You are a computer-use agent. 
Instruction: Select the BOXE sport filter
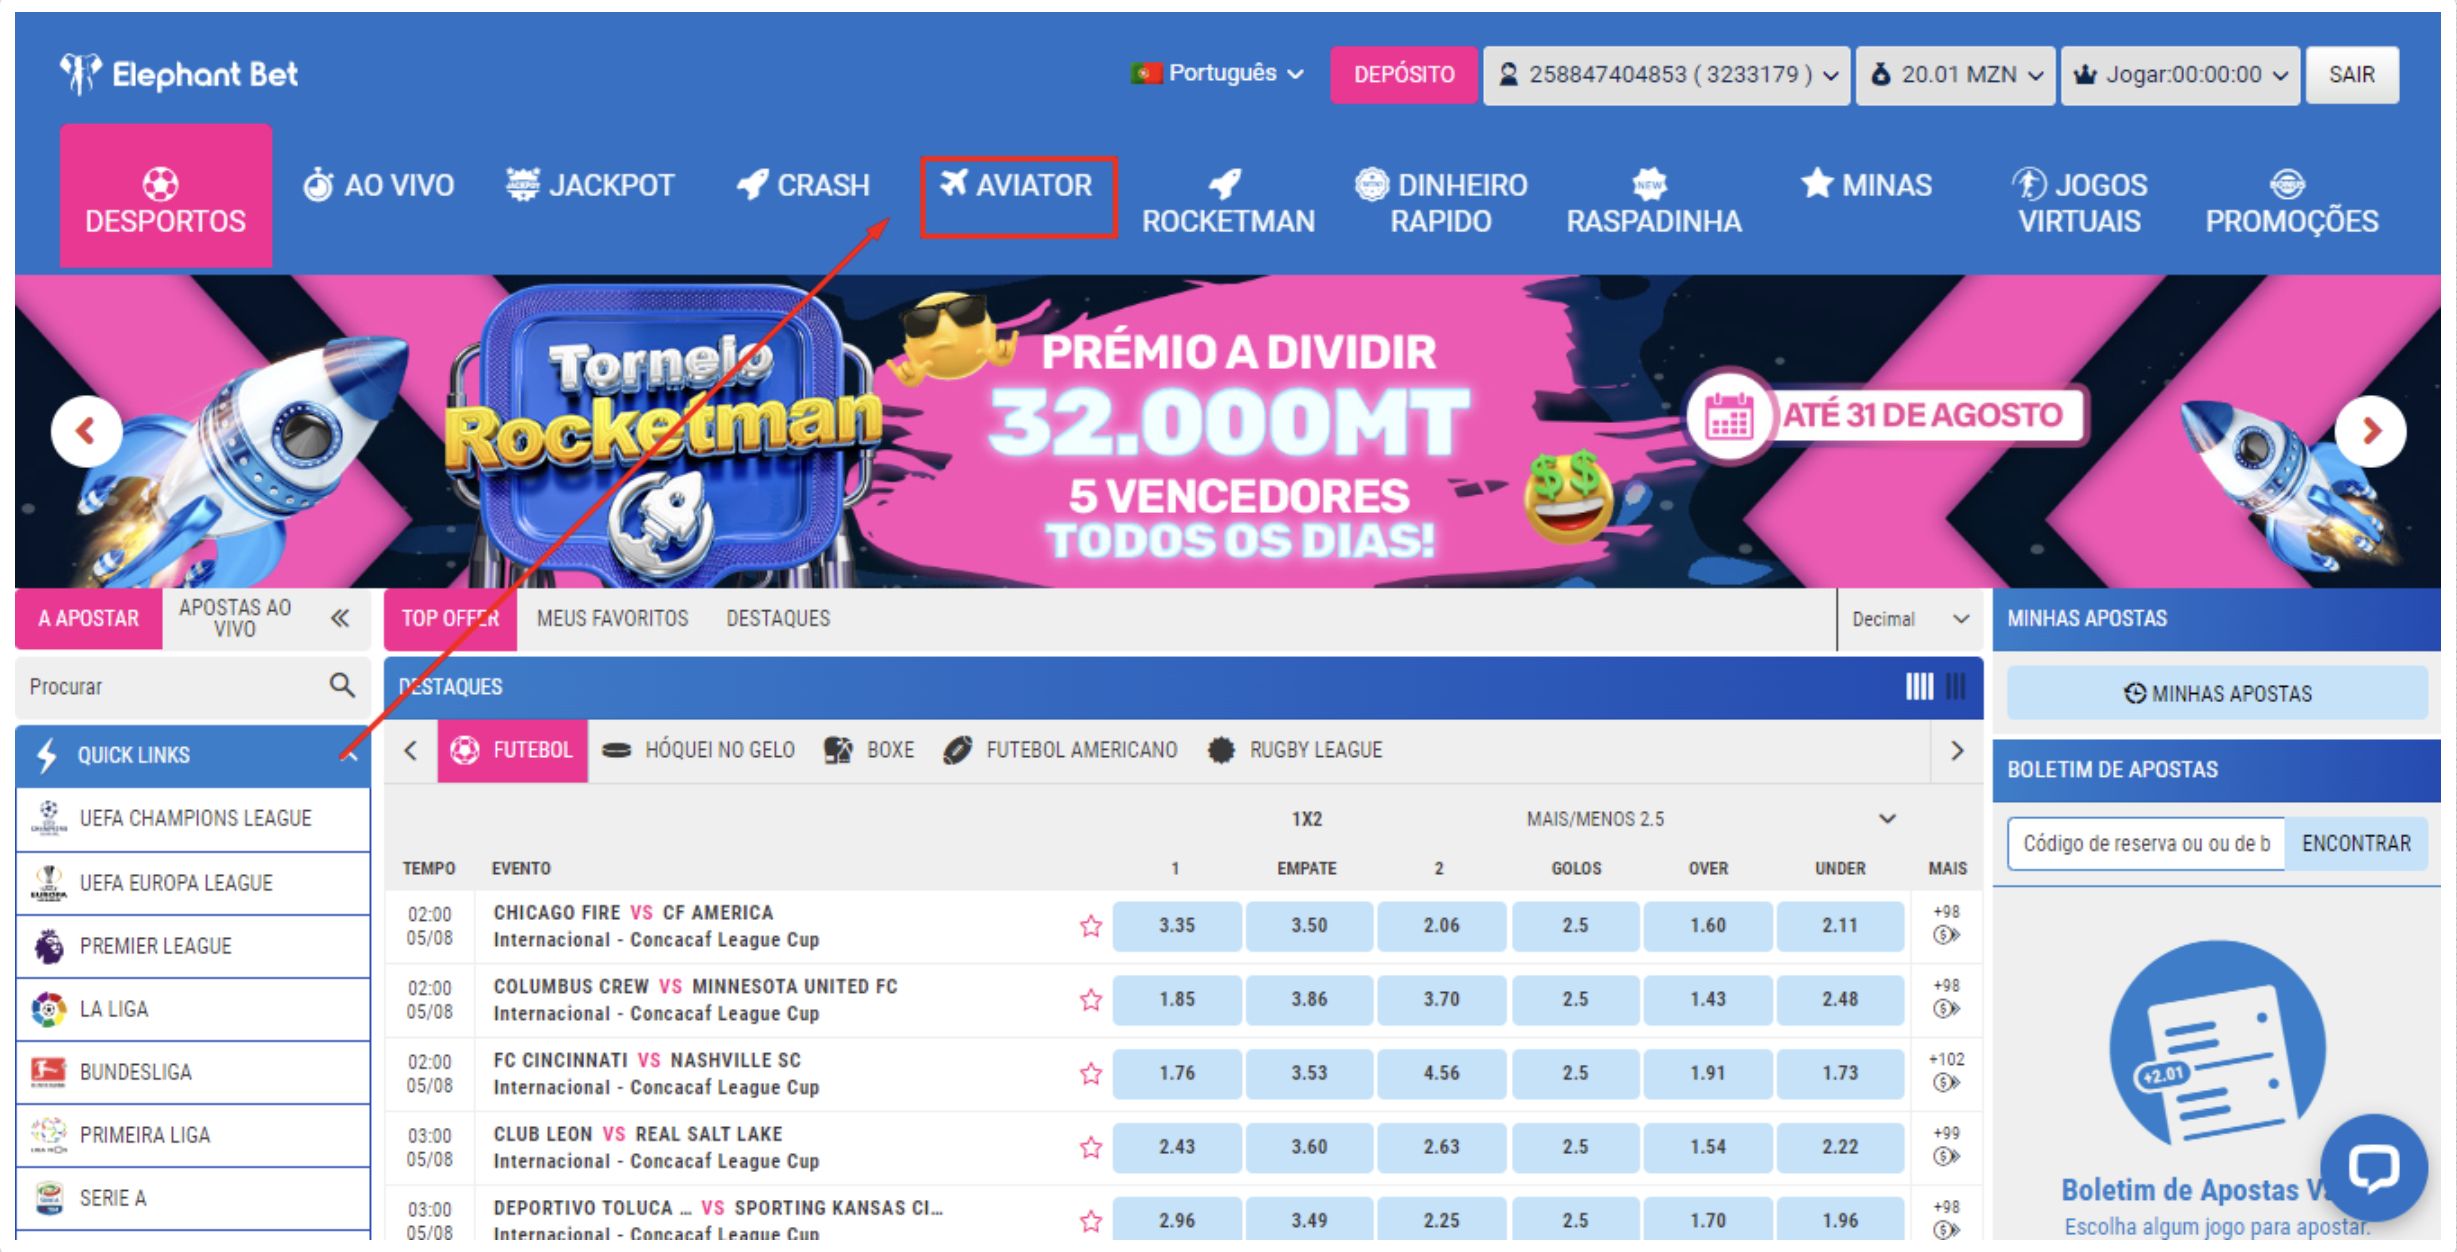868,750
